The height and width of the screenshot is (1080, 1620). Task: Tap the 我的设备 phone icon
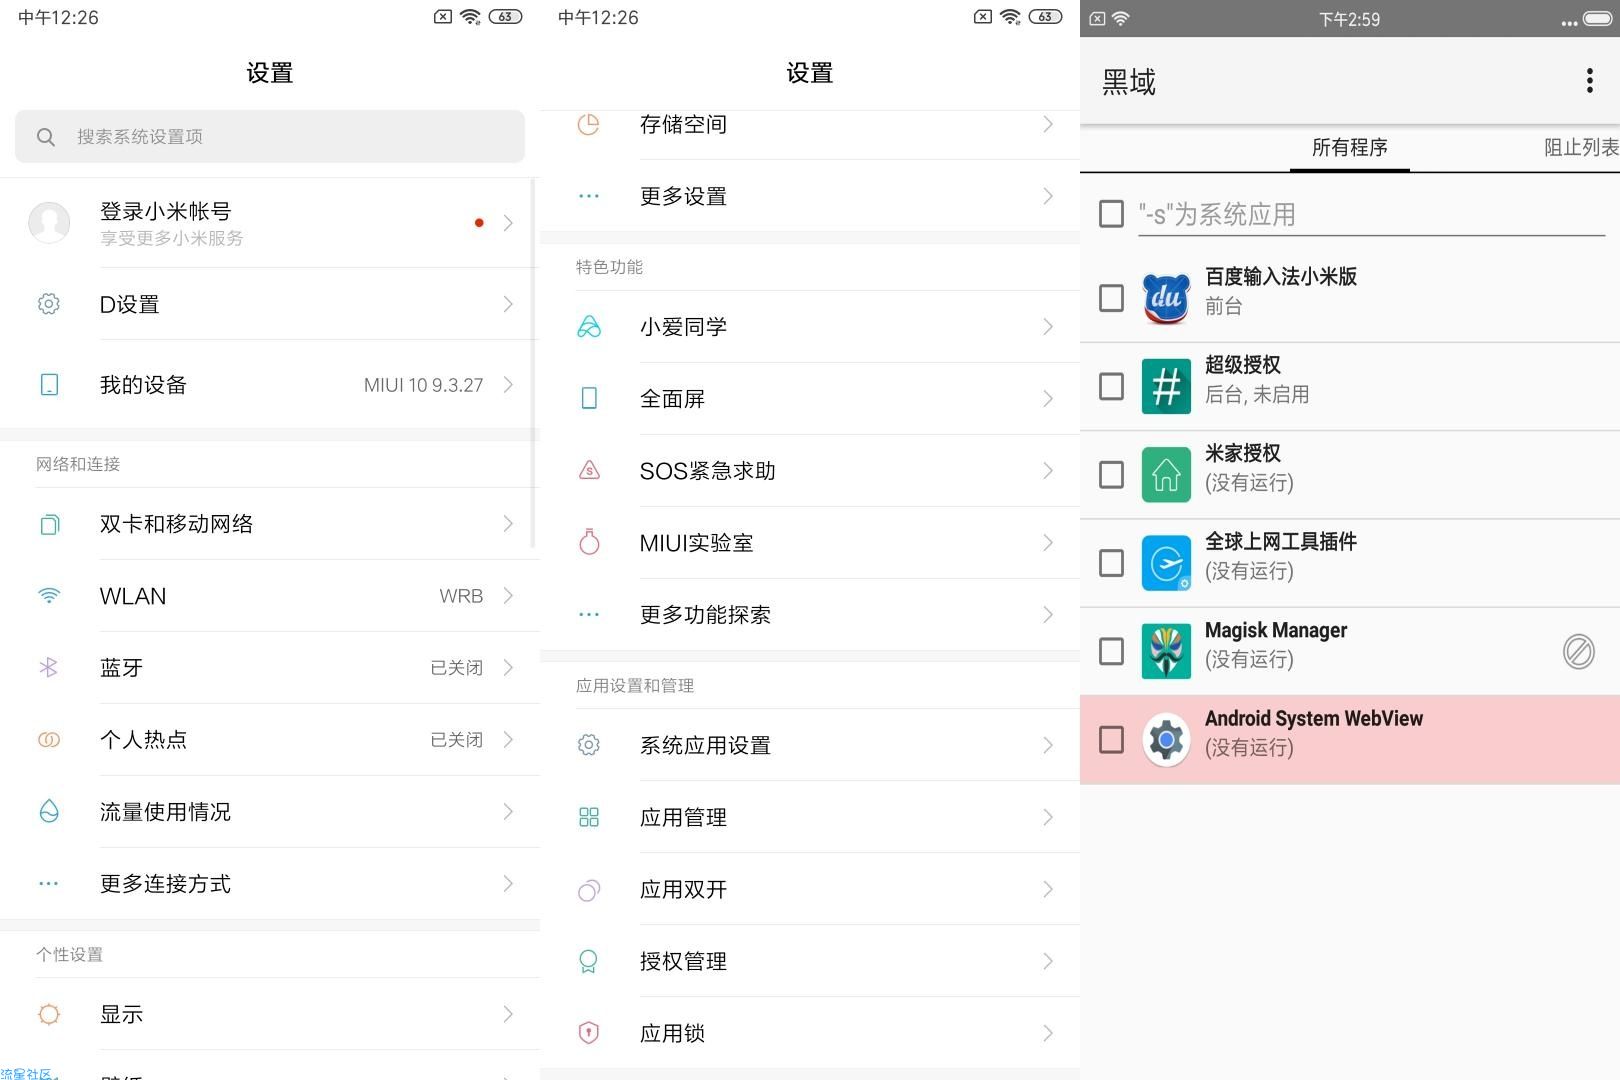click(x=48, y=385)
